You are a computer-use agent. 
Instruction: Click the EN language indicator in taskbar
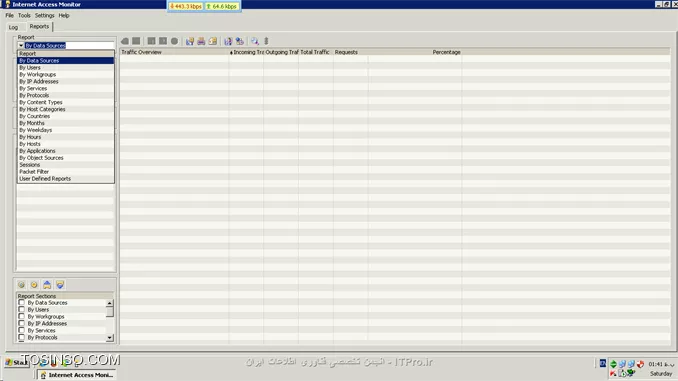(x=603, y=363)
